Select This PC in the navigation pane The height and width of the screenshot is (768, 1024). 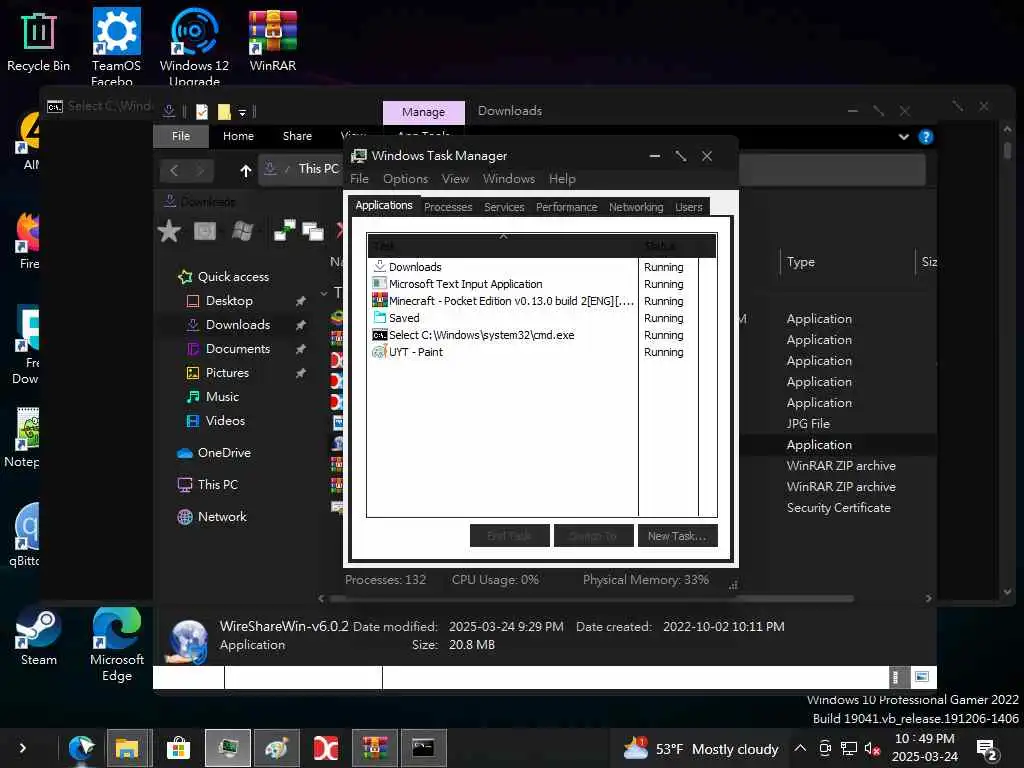217,485
